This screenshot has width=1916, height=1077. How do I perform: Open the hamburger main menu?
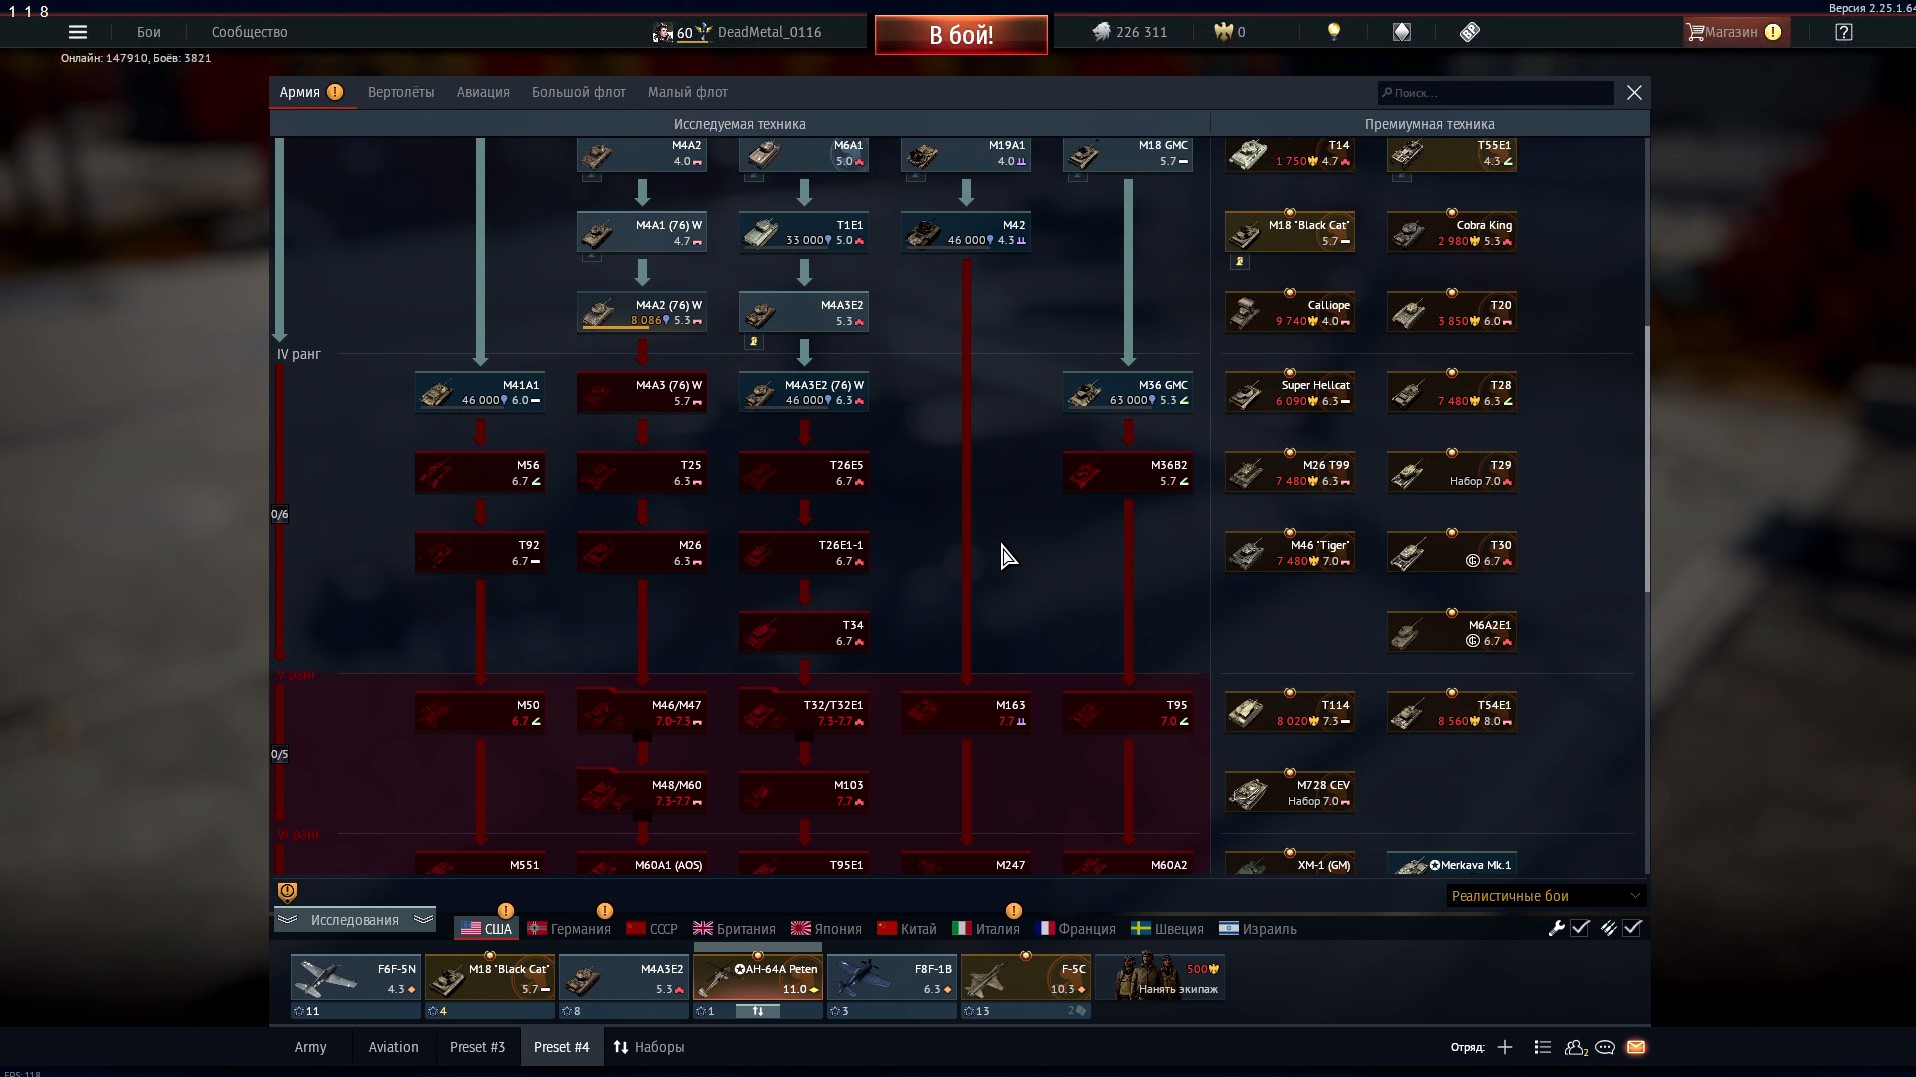[x=78, y=32]
